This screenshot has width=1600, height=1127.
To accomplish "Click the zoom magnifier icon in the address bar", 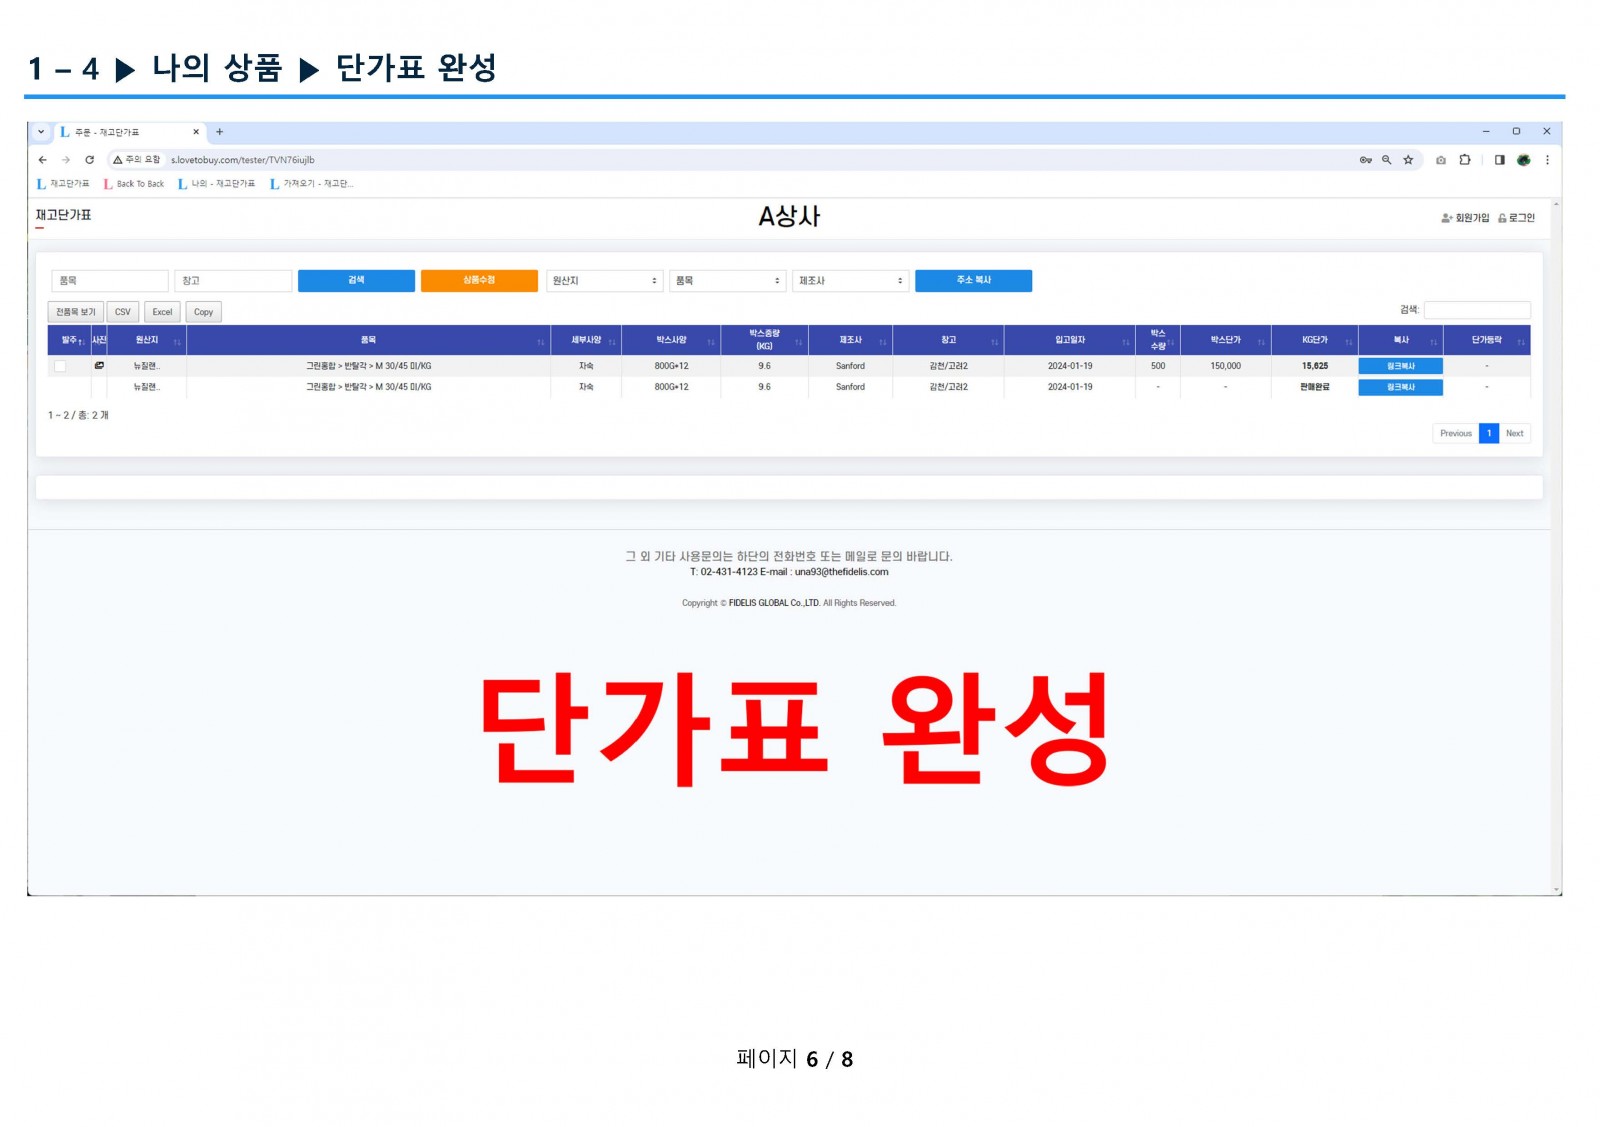I will tap(1386, 160).
